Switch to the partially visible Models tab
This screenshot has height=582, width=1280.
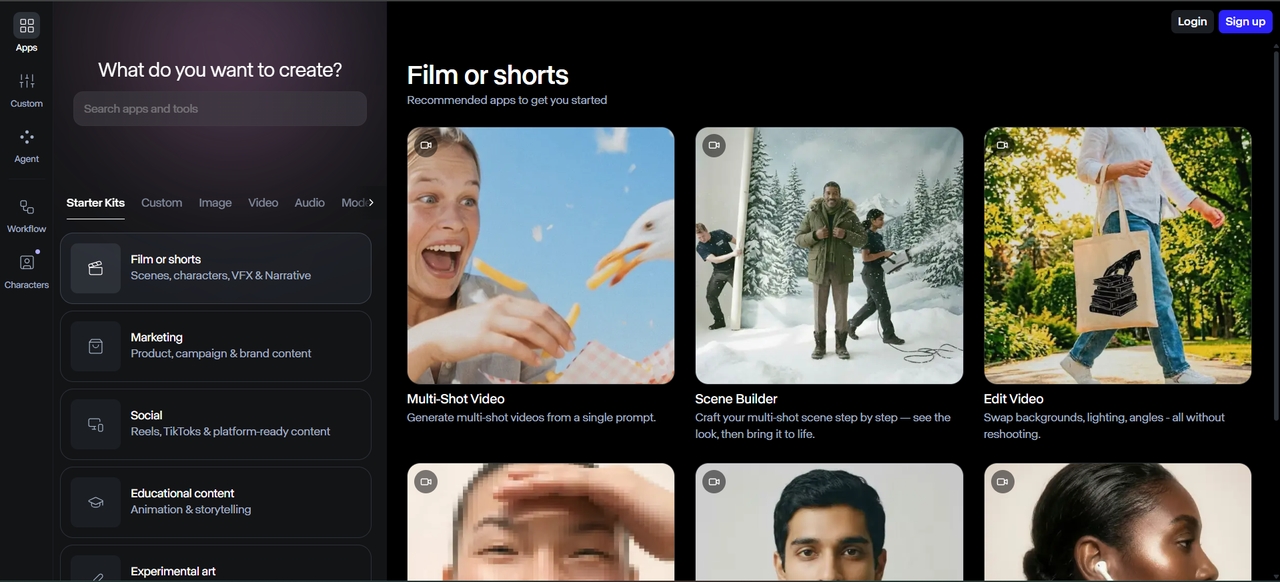click(353, 203)
